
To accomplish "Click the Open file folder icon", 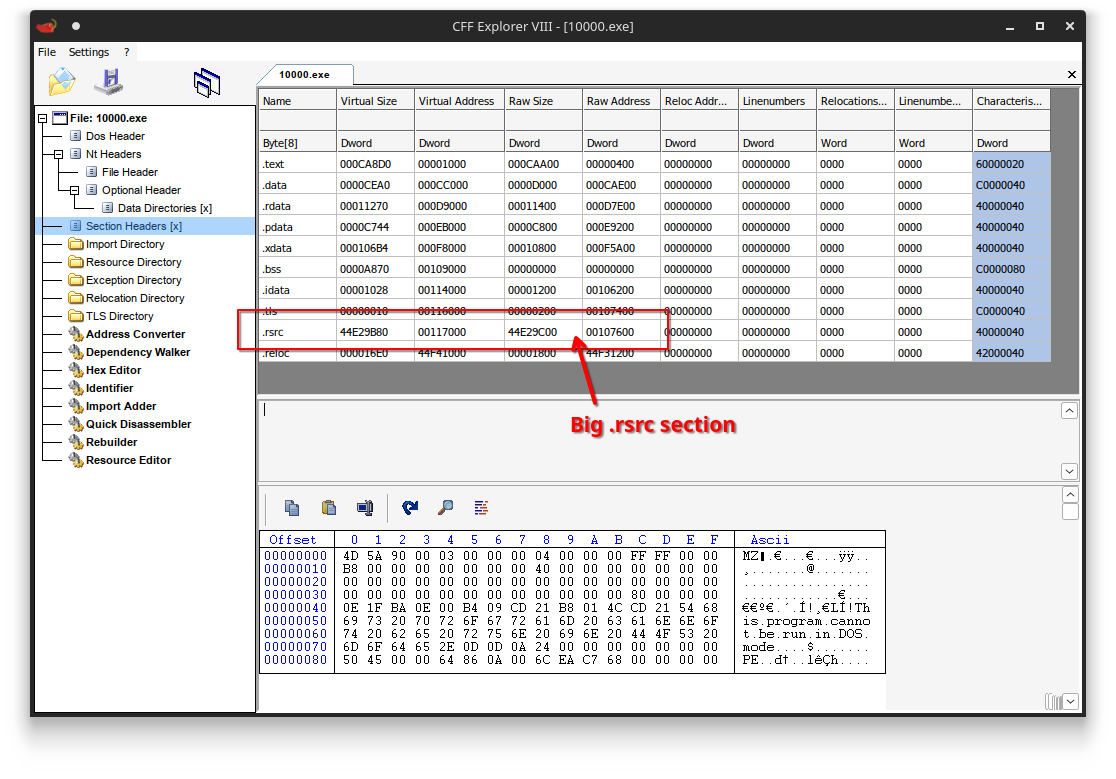I will [x=62, y=82].
